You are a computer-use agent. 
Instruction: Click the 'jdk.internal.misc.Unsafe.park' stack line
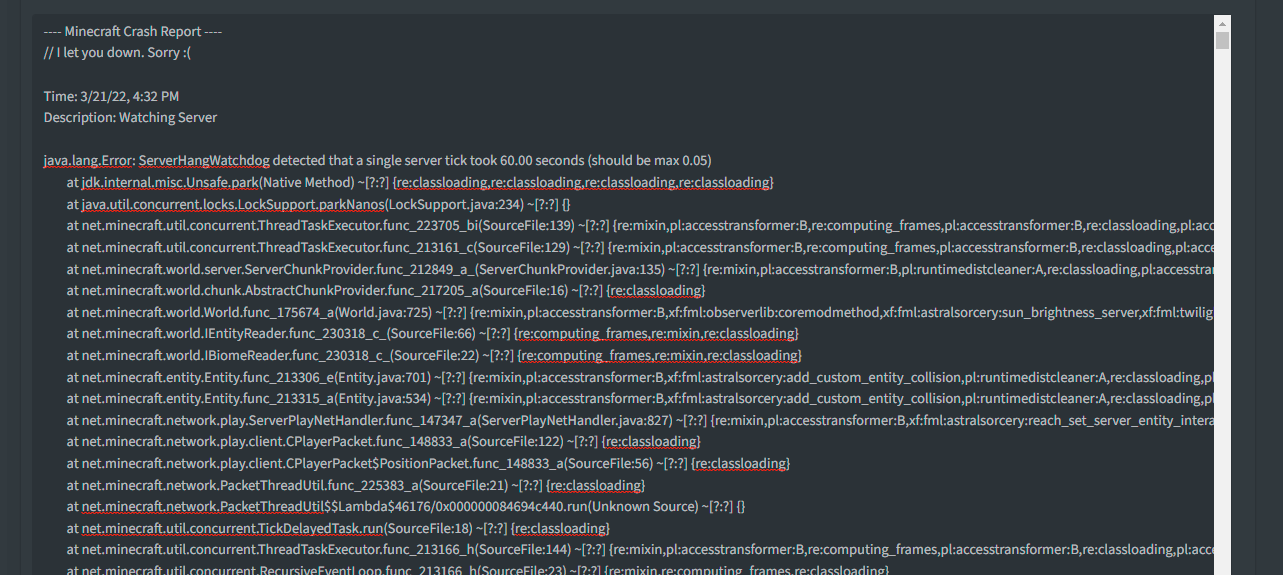click(x=420, y=182)
